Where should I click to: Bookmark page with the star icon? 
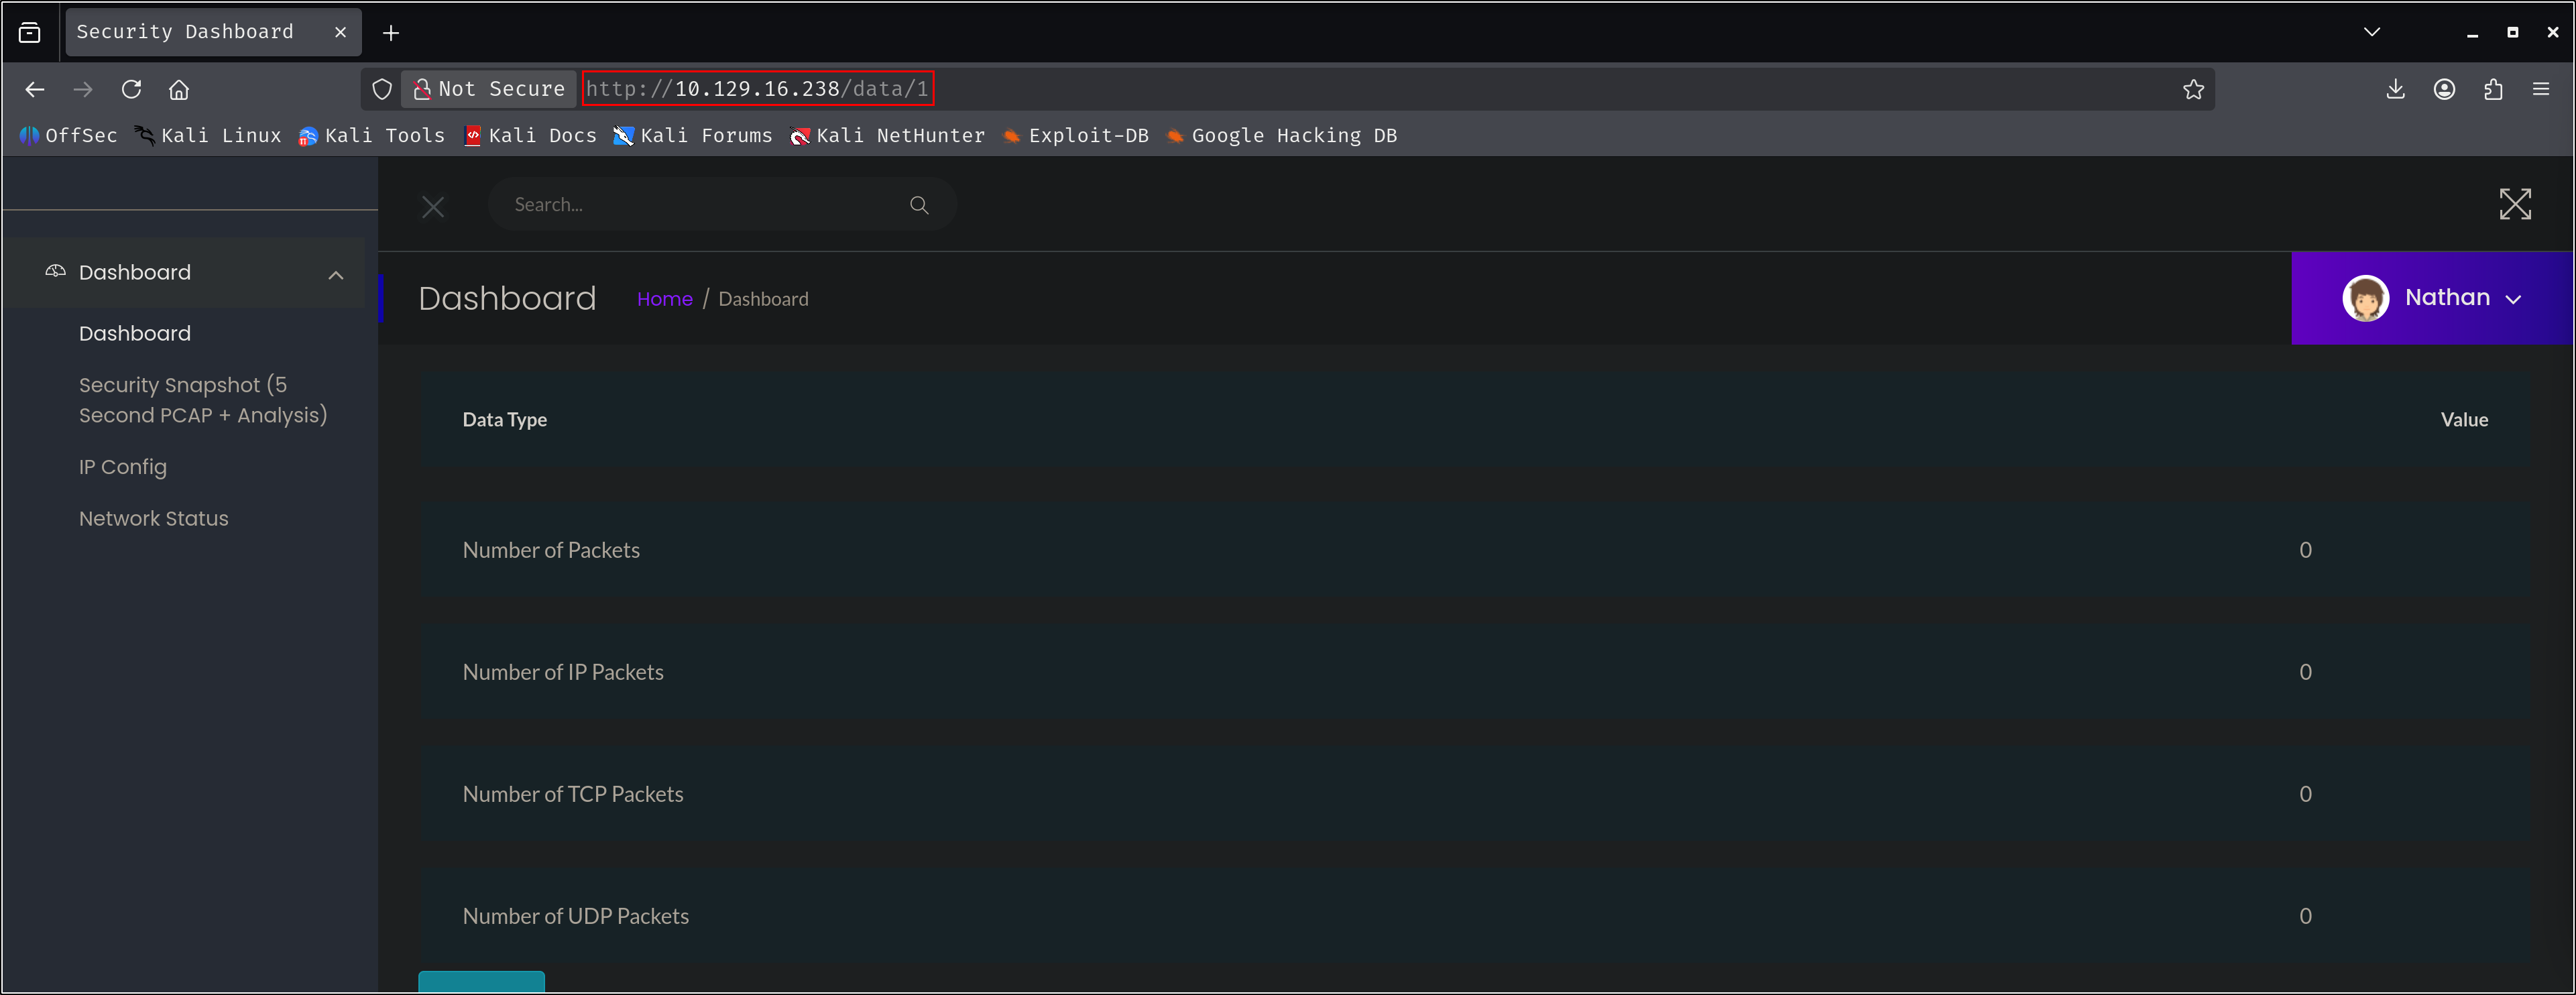(2193, 89)
